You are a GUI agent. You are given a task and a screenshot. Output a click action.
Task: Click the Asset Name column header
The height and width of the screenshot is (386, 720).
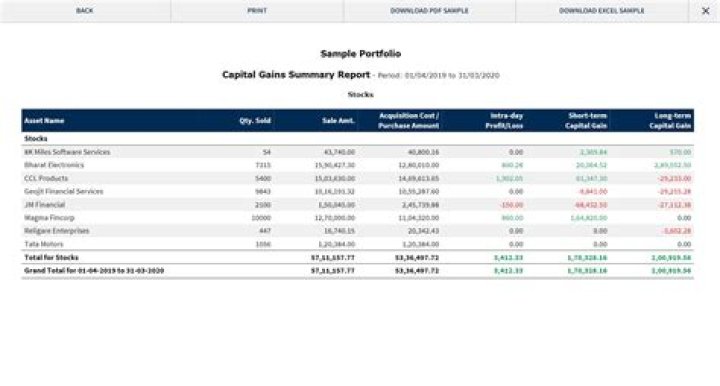[44, 121]
